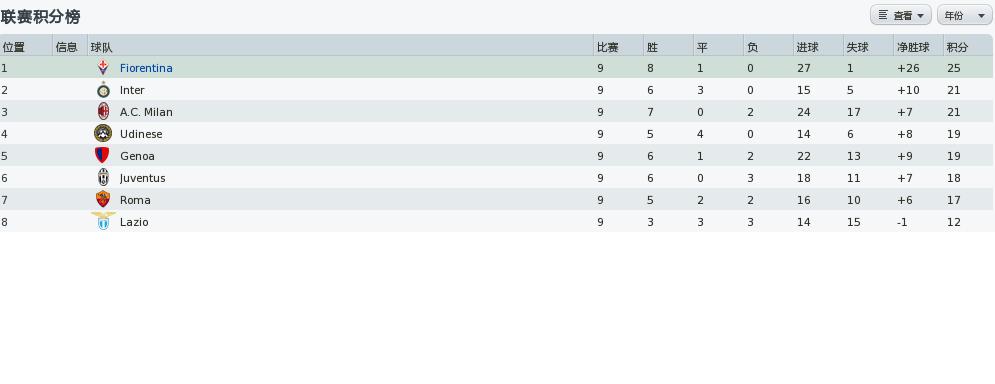Click the Lazio club crest icon

click(103, 222)
